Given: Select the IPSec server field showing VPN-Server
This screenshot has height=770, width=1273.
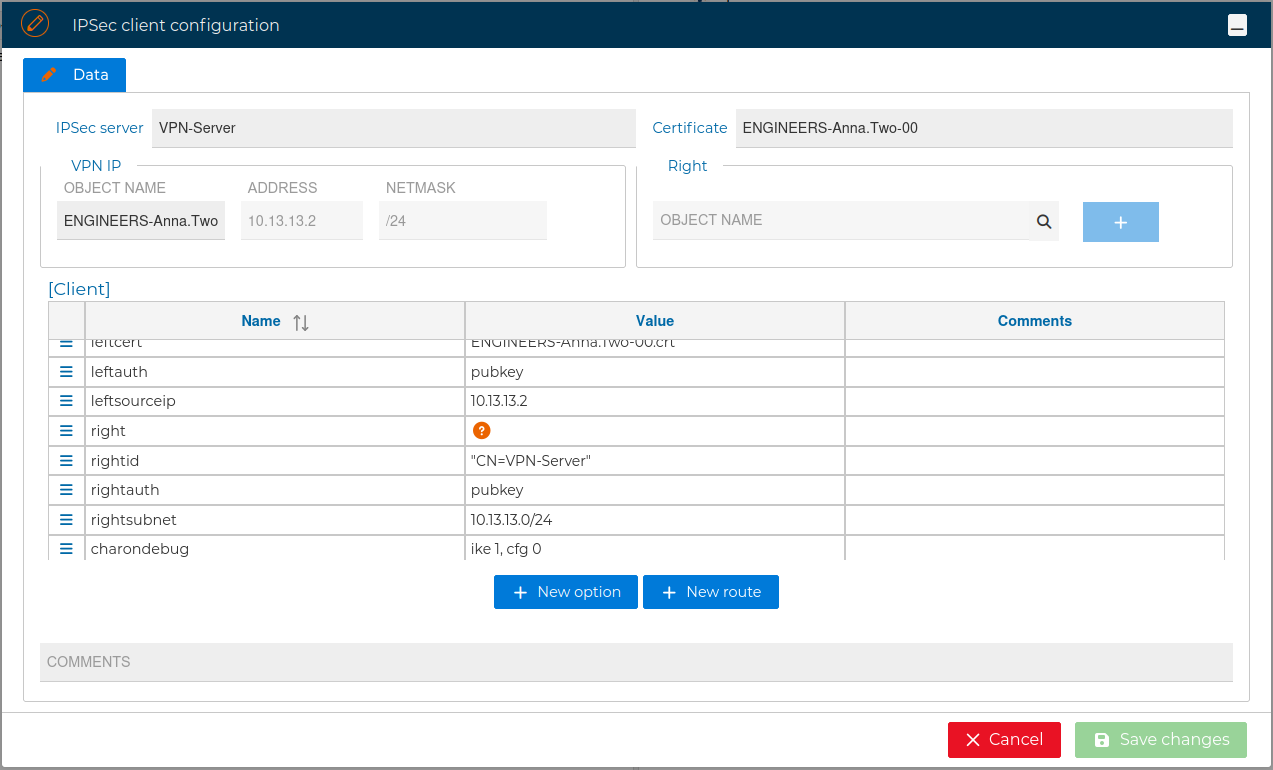Looking at the screenshot, I should [393, 128].
